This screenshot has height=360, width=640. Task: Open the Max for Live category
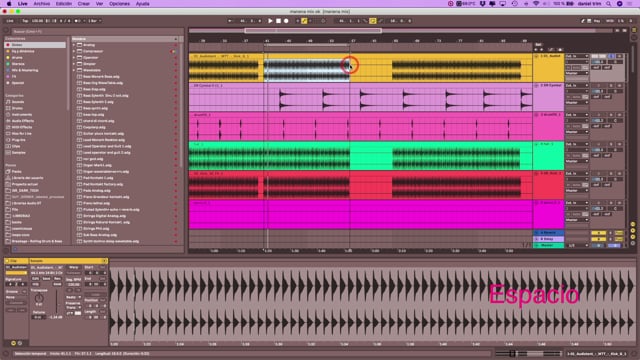click(x=22, y=133)
